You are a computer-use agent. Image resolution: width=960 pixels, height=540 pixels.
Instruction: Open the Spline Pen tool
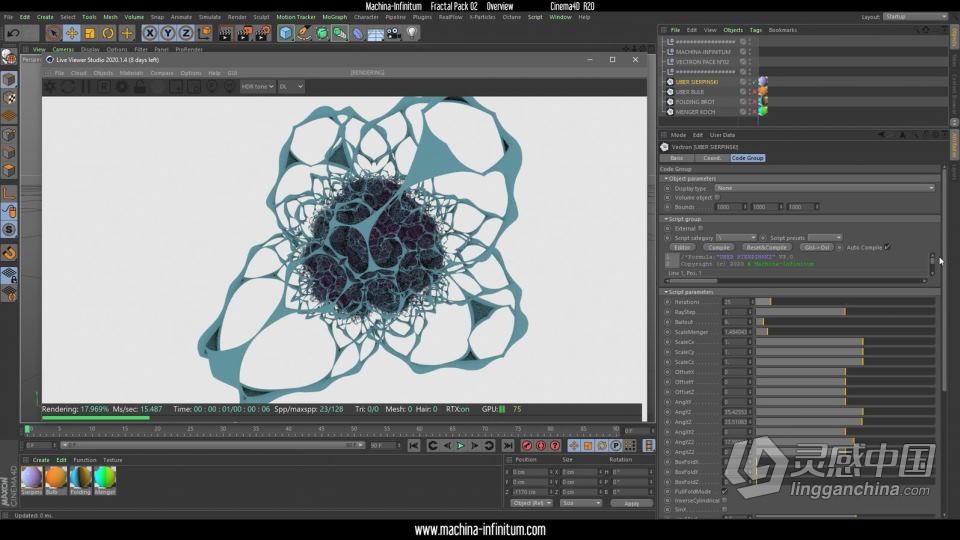(304, 33)
